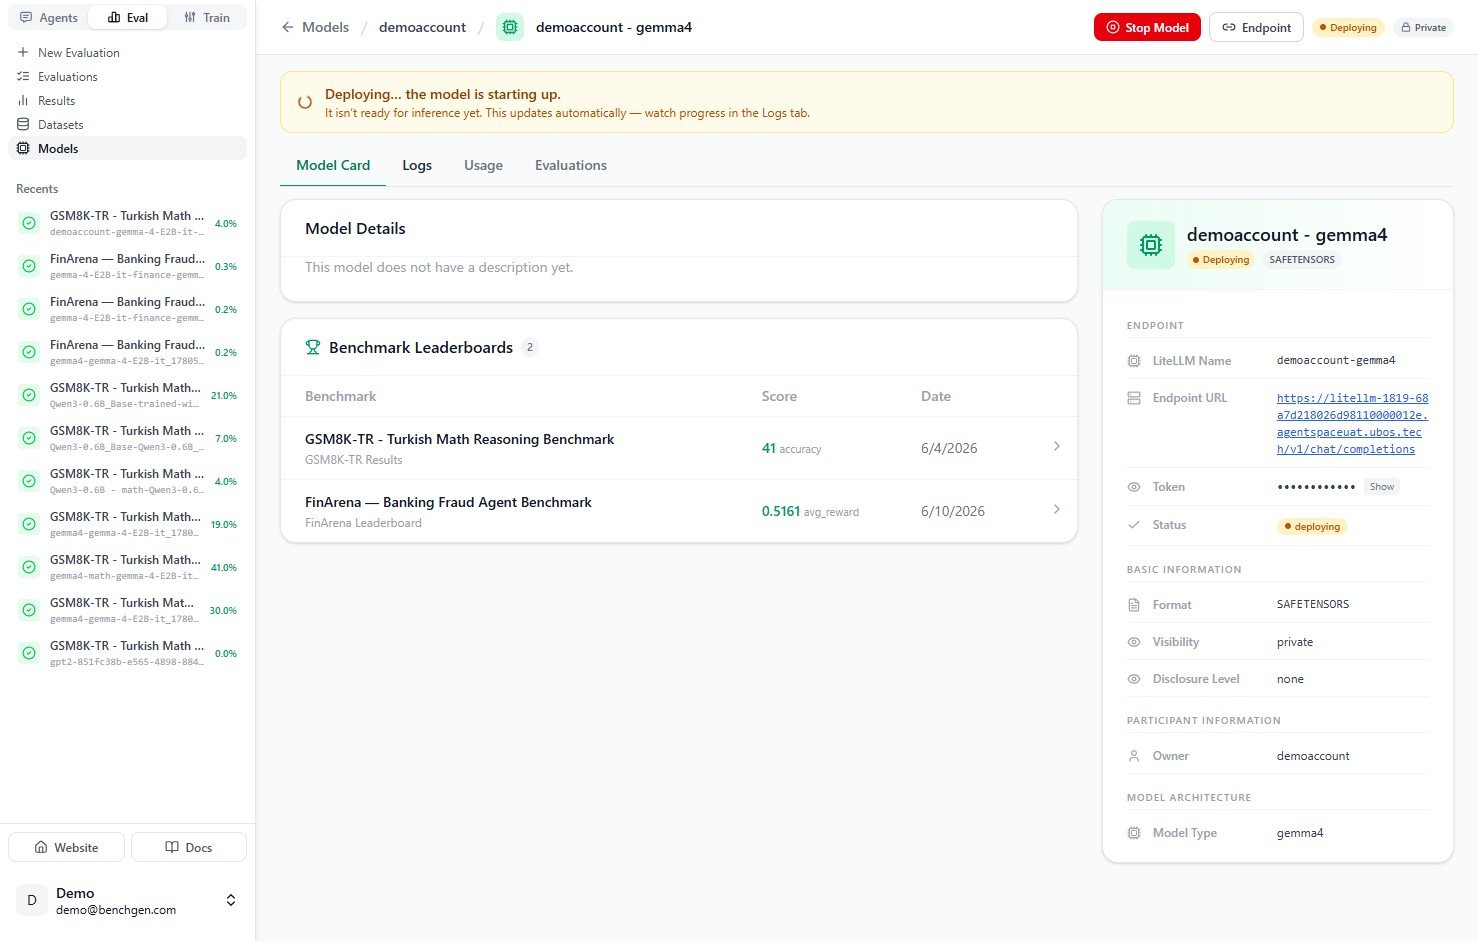Open Results in the sidebar
Image resolution: width=1478 pixels, height=941 pixels.
click(x=128, y=101)
